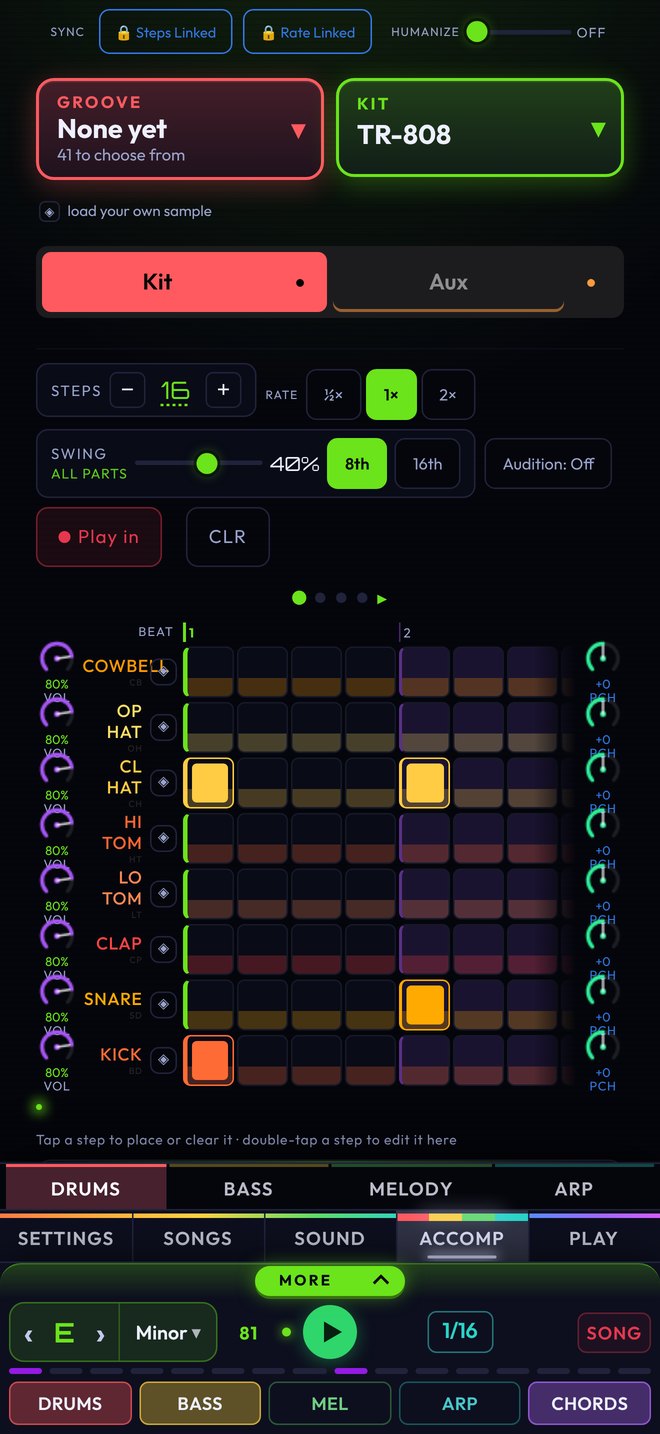This screenshot has width=660, height=1434.
Task: Click the CLR clear button
Action: coord(228,537)
